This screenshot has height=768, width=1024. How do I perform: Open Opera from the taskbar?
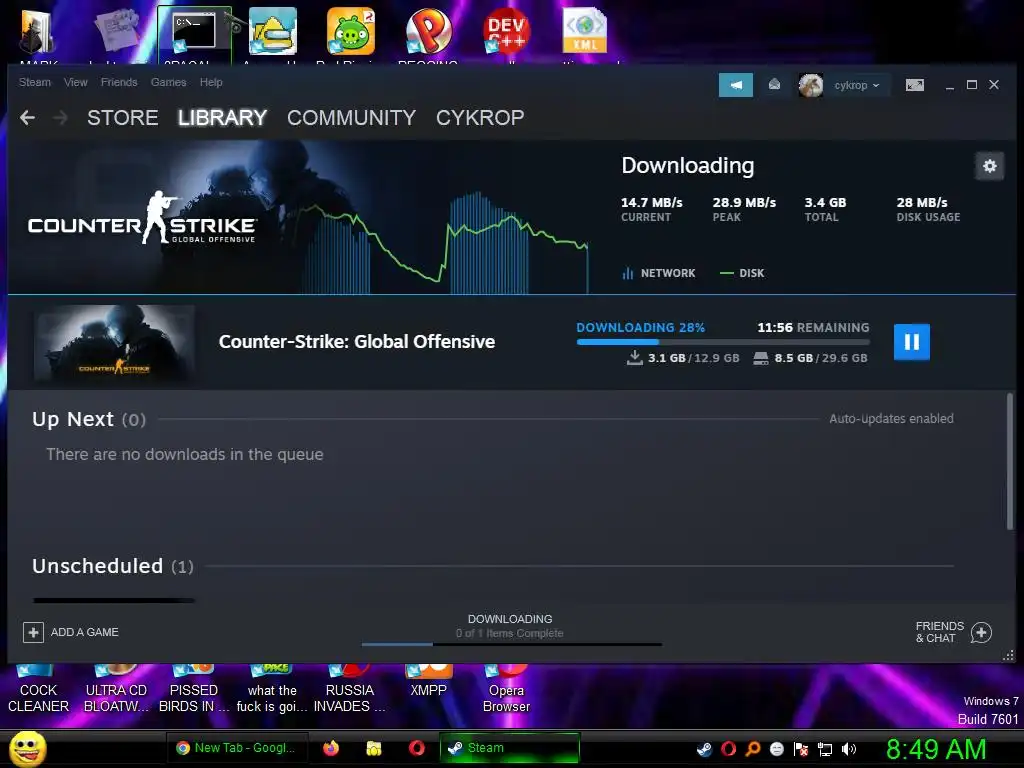(417, 748)
